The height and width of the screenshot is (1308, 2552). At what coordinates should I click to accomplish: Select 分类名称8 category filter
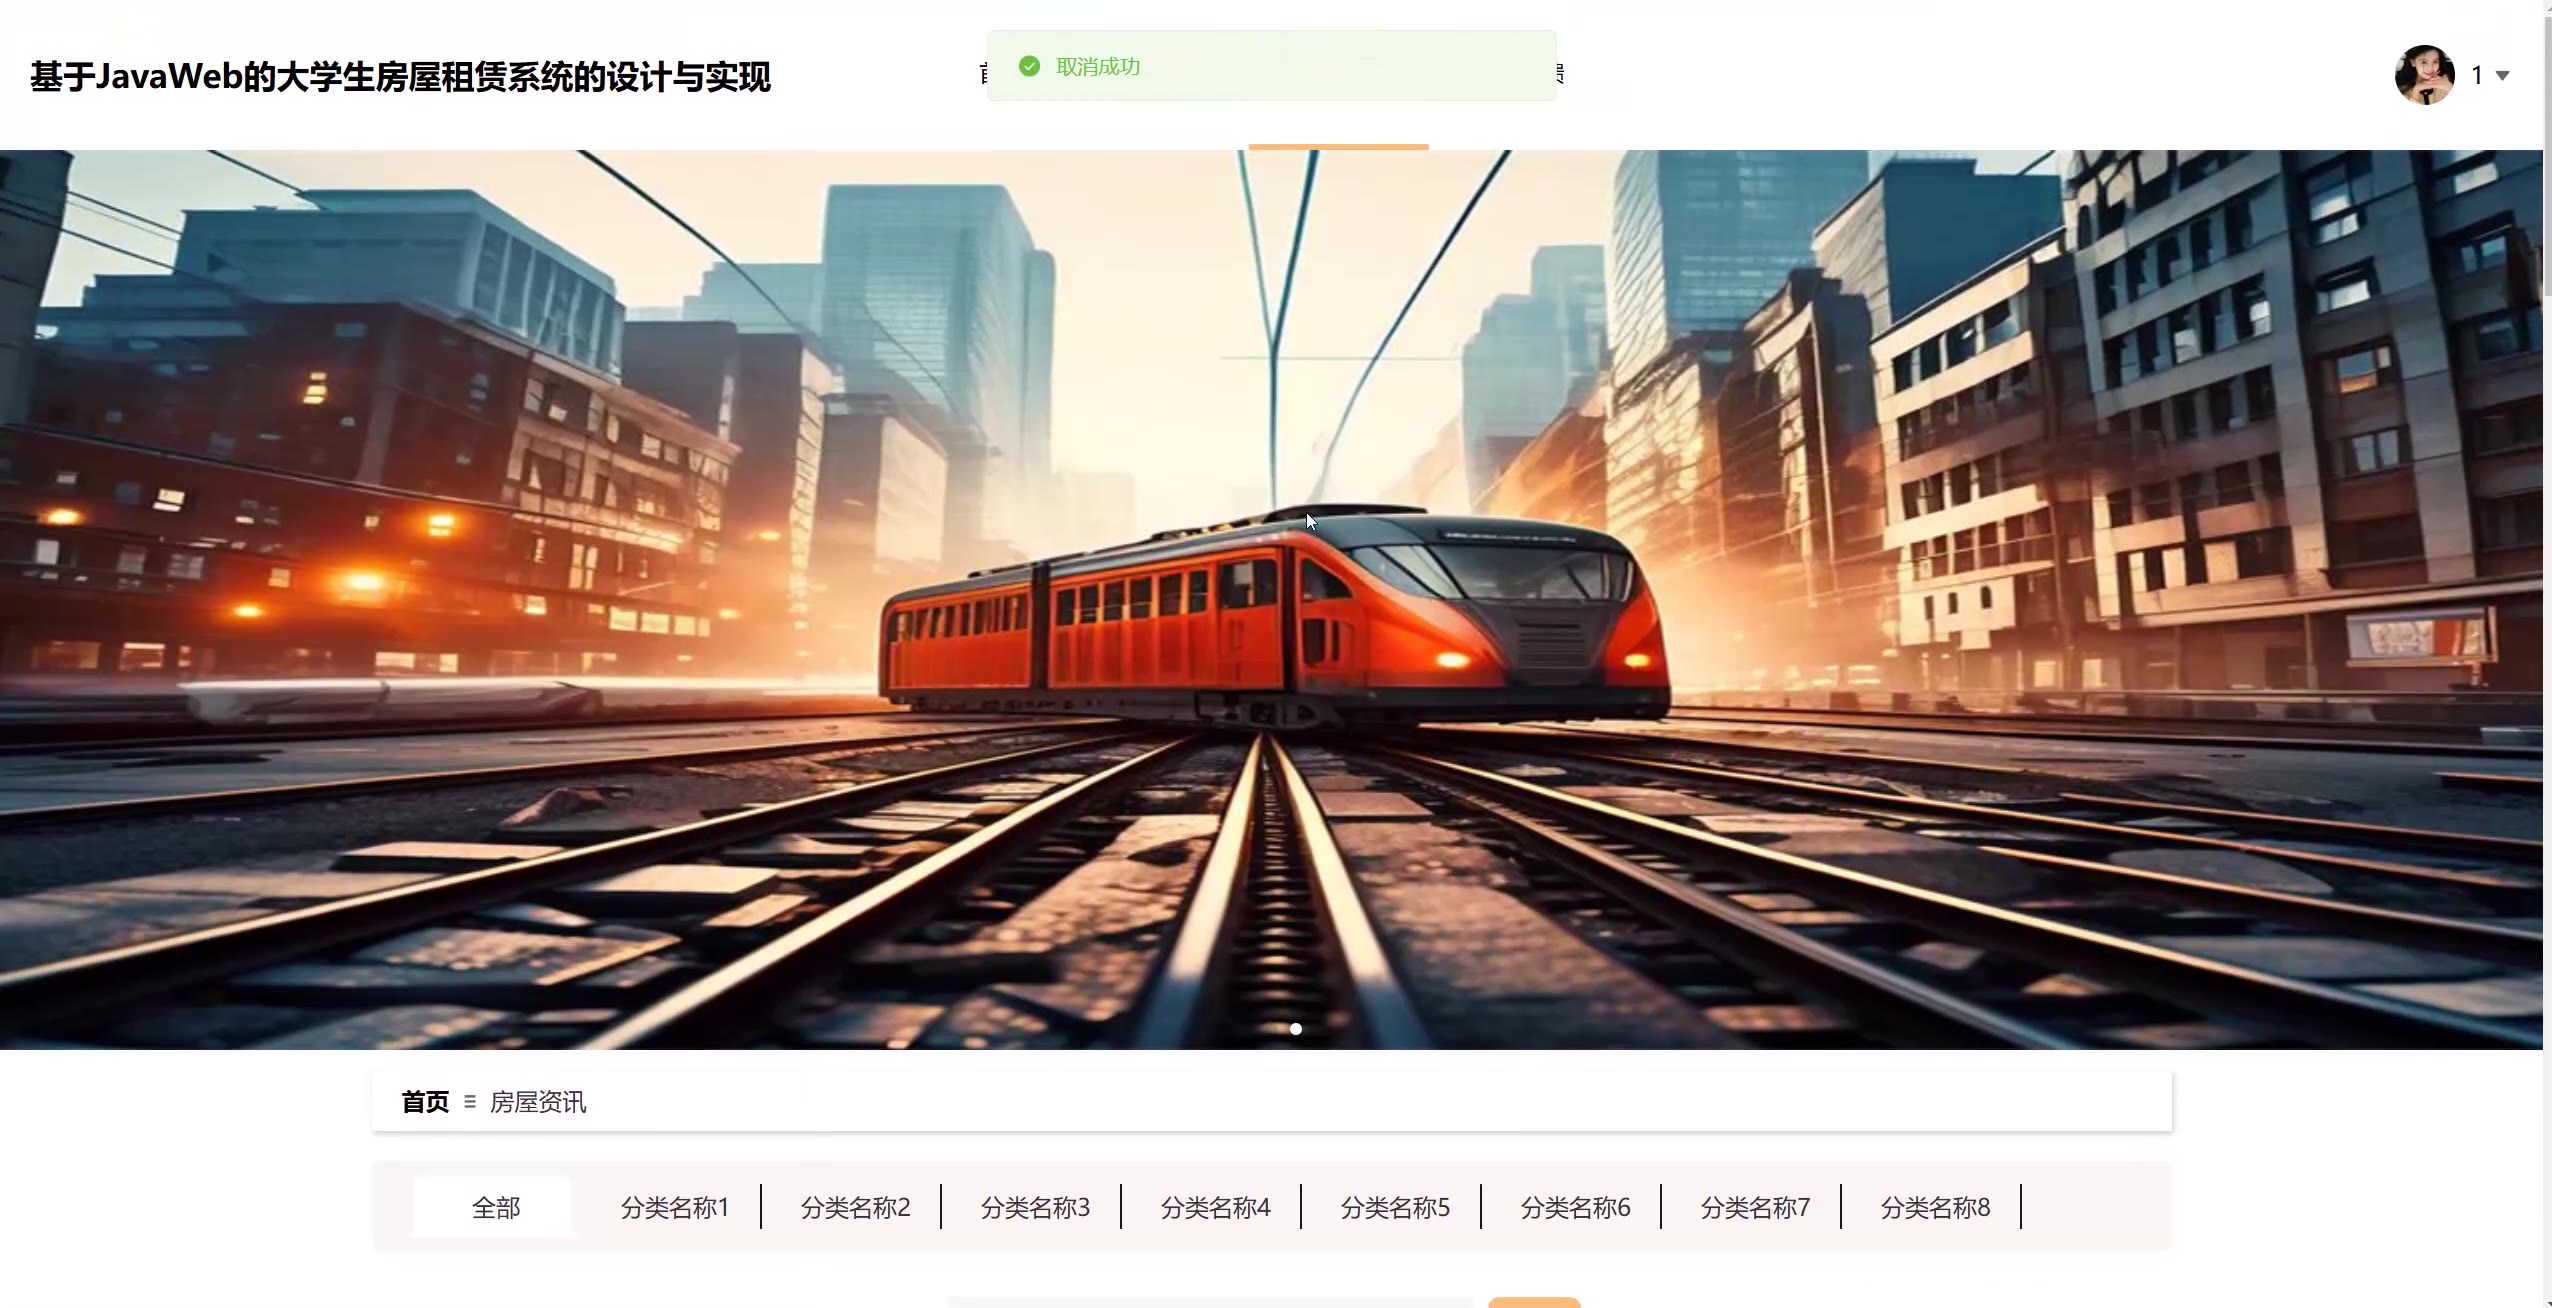click(x=1935, y=1207)
